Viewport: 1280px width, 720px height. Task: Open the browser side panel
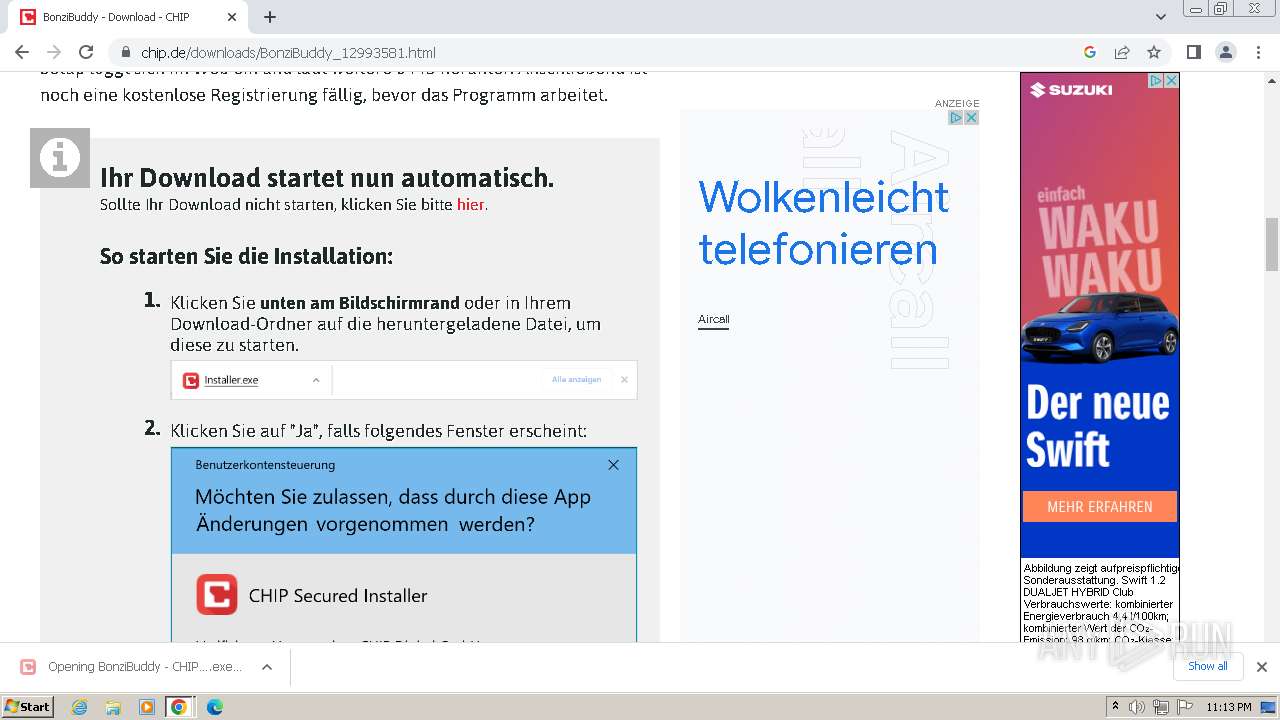click(1194, 52)
